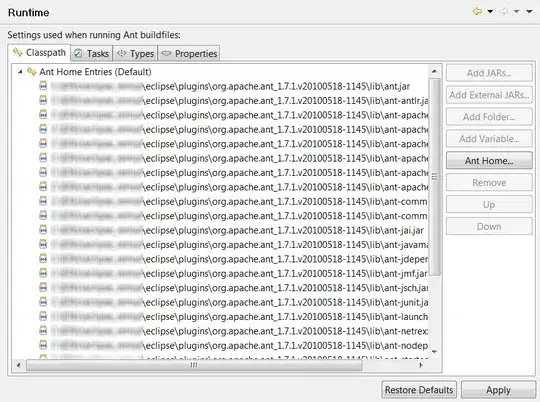Click jar icon of ant-junit entry
The height and width of the screenshot is (402, 540).
coord(43,301)
